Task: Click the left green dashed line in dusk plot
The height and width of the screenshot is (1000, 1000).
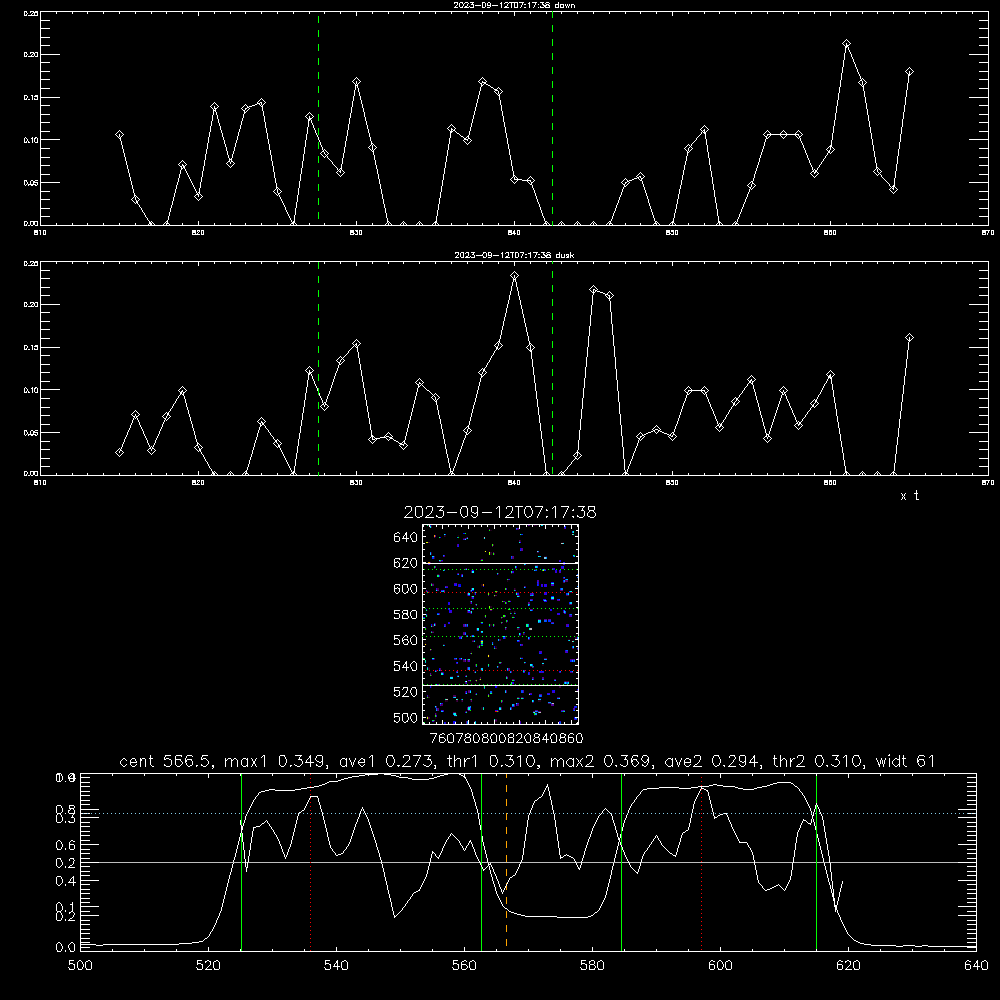Action: coord(318,368)
